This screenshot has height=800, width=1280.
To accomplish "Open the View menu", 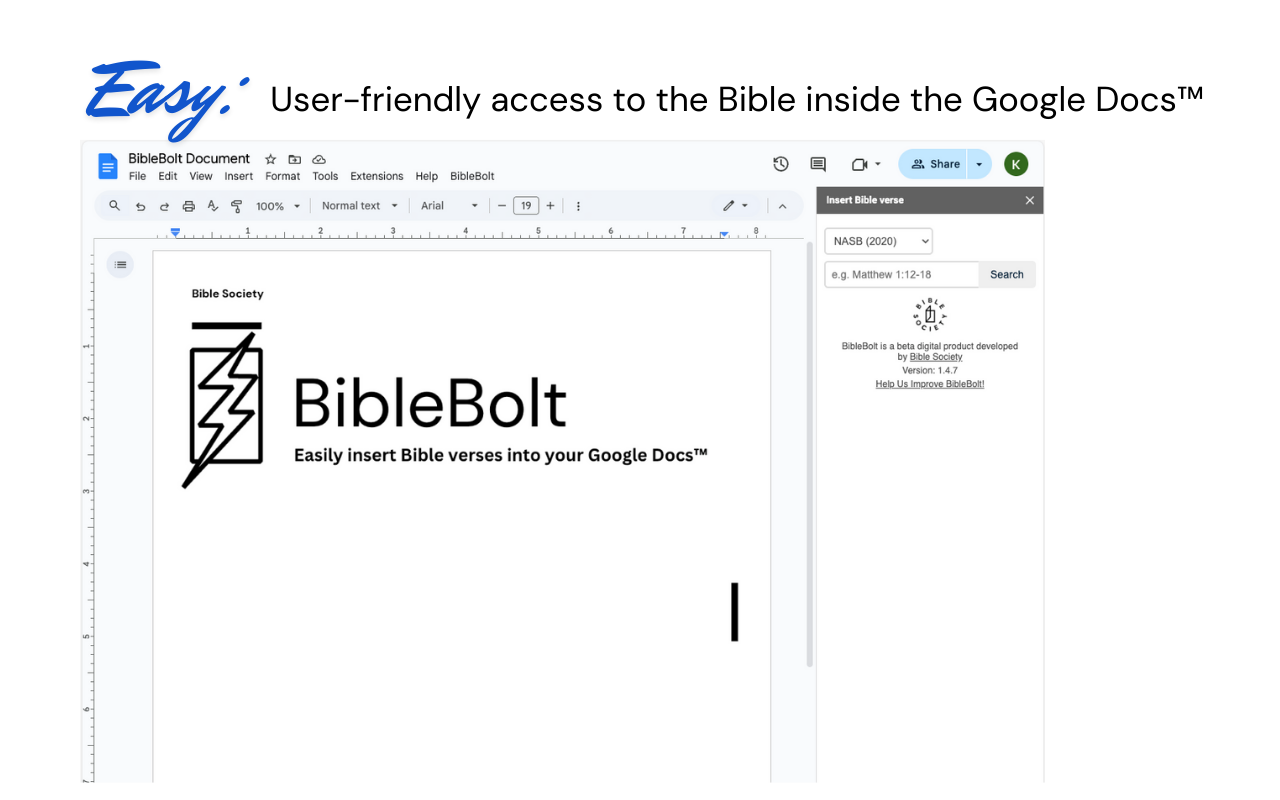I will point(201,176).
